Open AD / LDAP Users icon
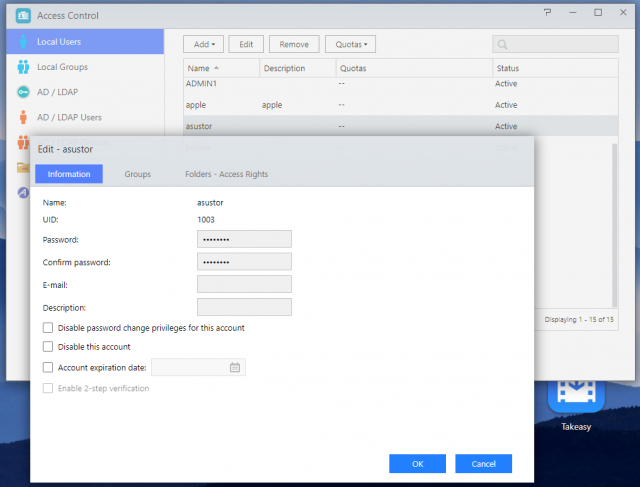640x487 pixels. (x=23, y=117)
